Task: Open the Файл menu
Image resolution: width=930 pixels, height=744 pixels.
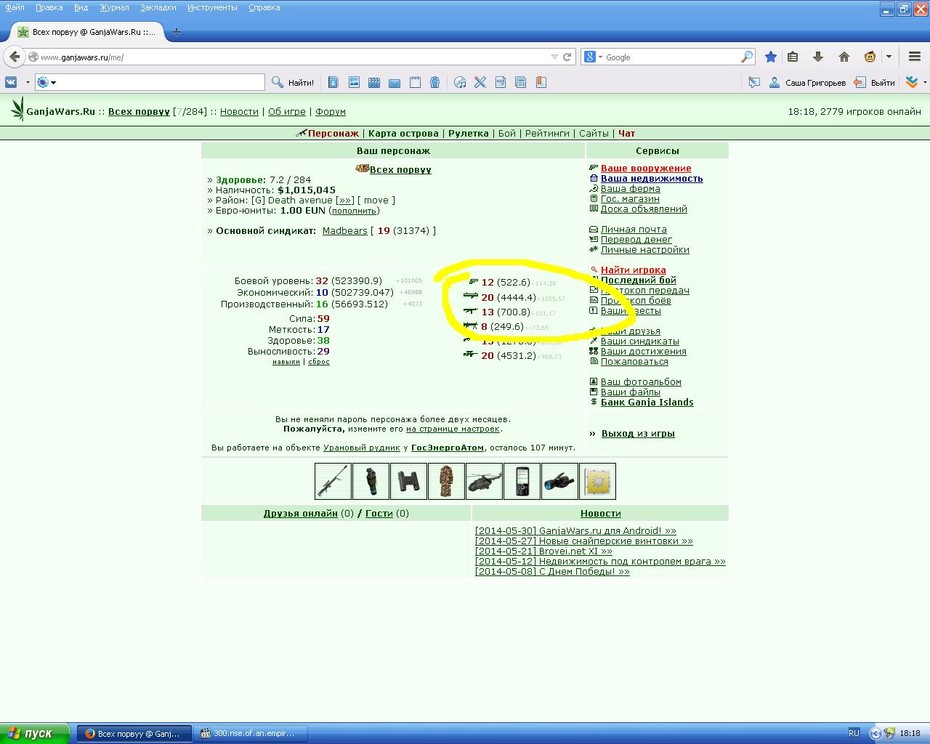Action: tap(15, 8)
